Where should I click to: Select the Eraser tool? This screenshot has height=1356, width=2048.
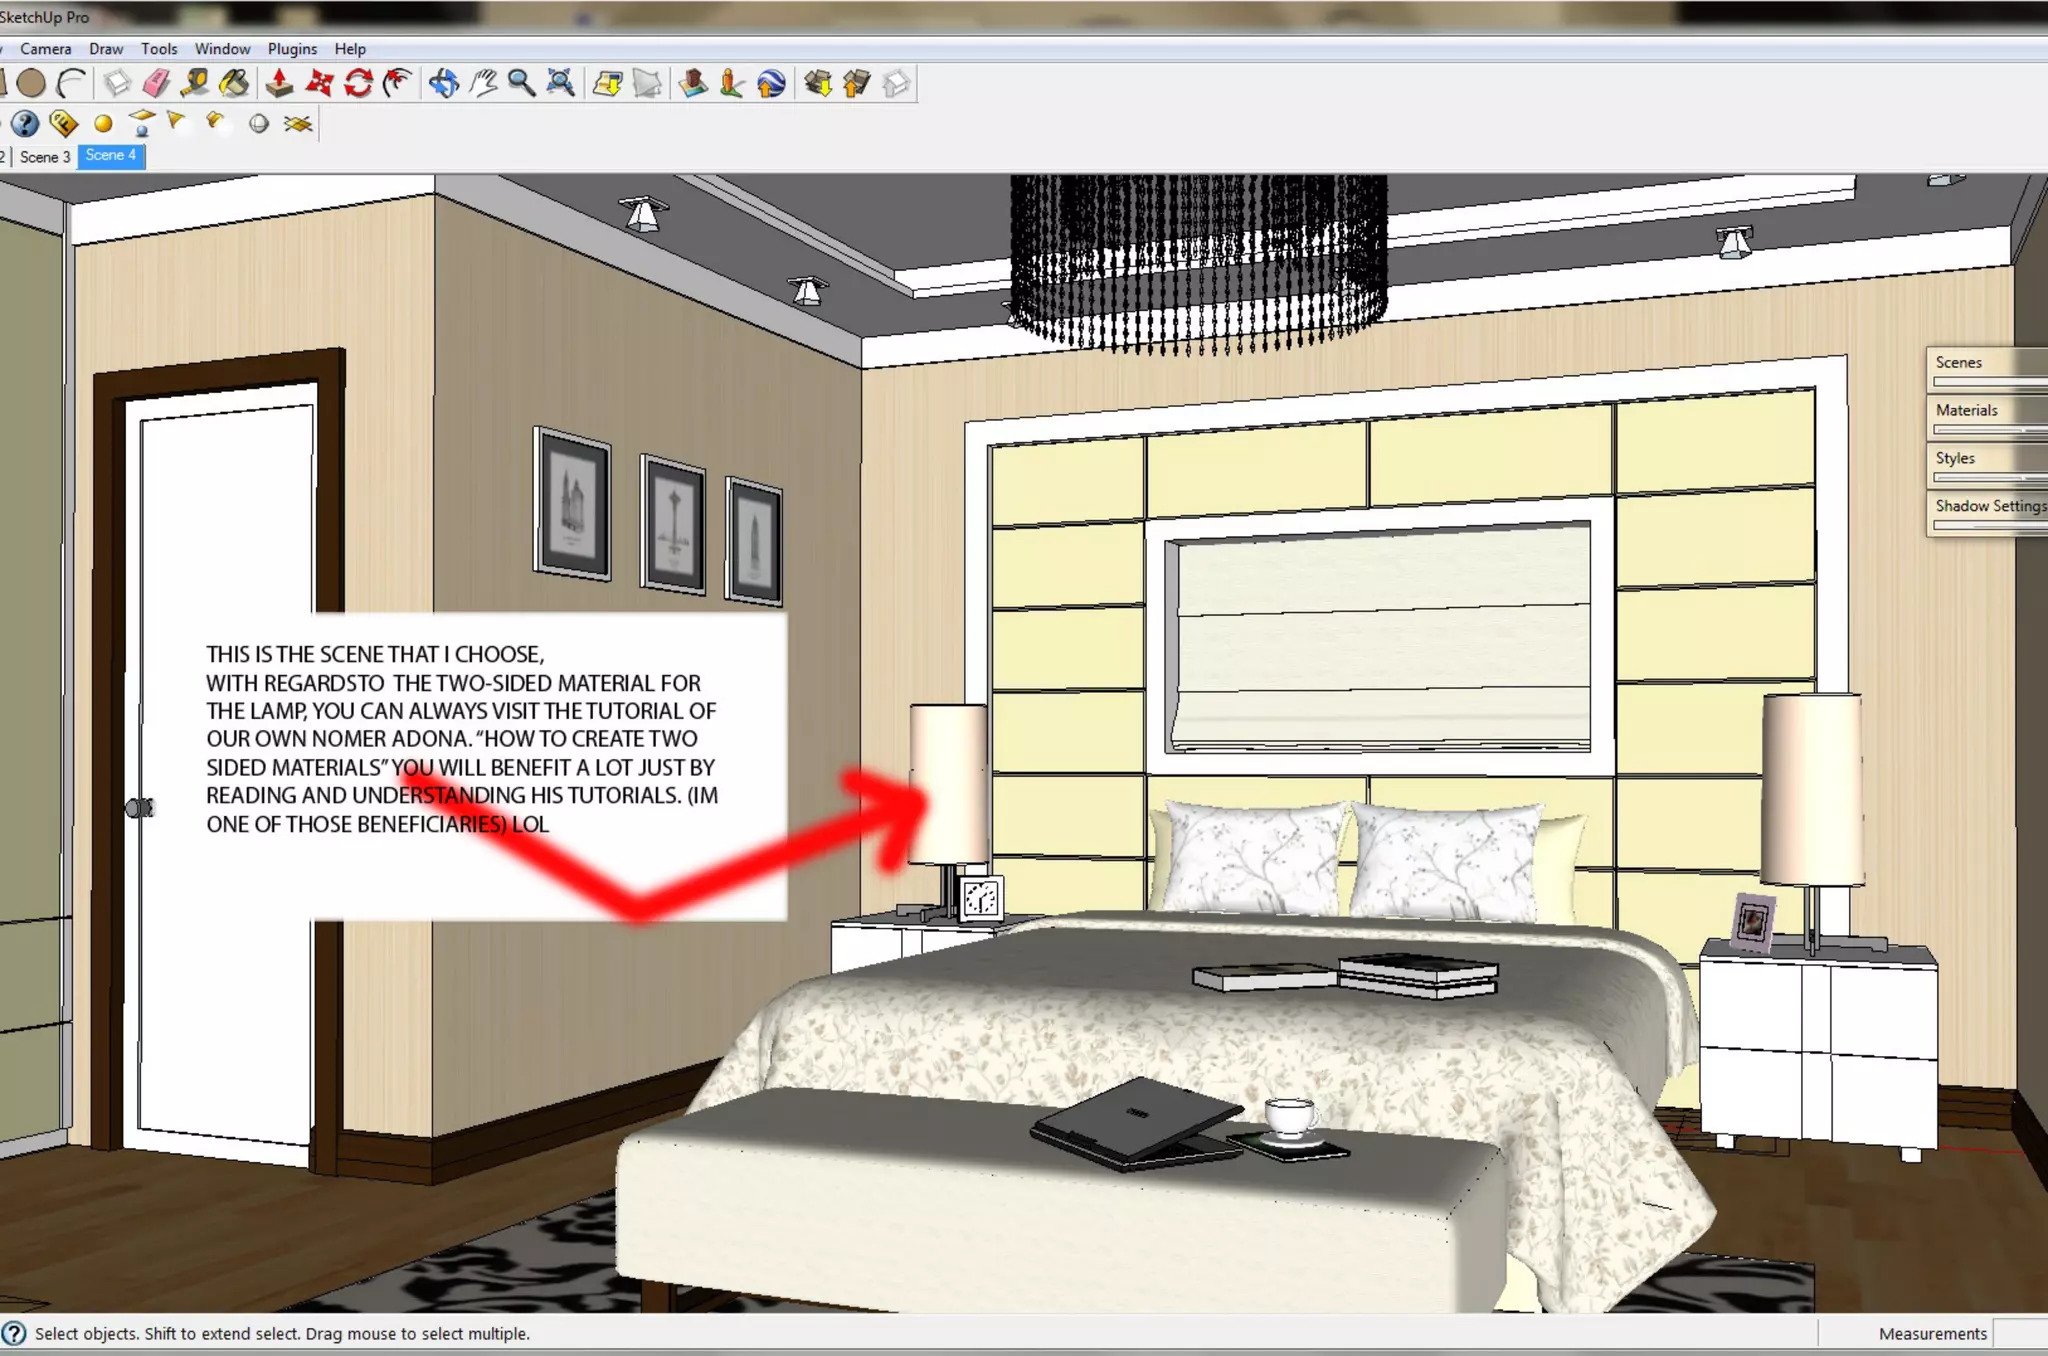[156, 83]
